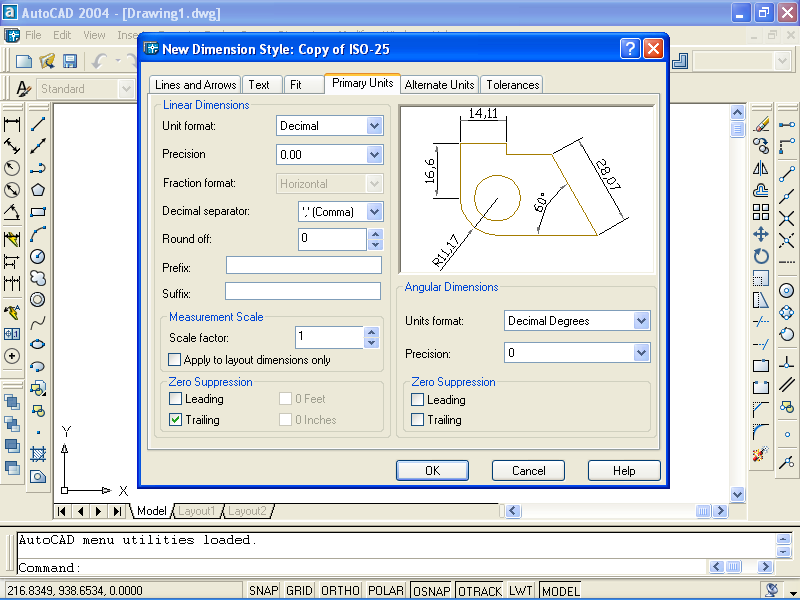
Task: Click the Array tool icon
Action: 761,212
